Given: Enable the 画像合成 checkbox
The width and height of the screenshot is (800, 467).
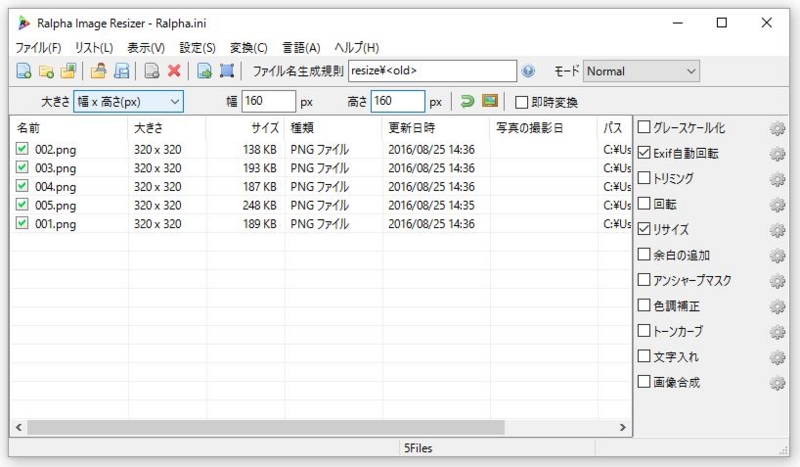Looking at the screenshot, I should coord(644,381).
